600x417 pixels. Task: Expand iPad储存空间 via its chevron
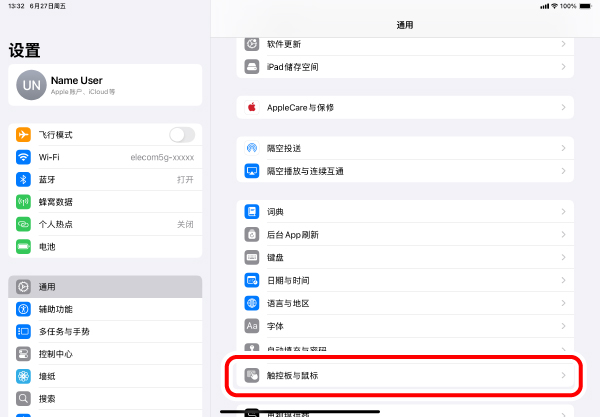click(563, 67)
